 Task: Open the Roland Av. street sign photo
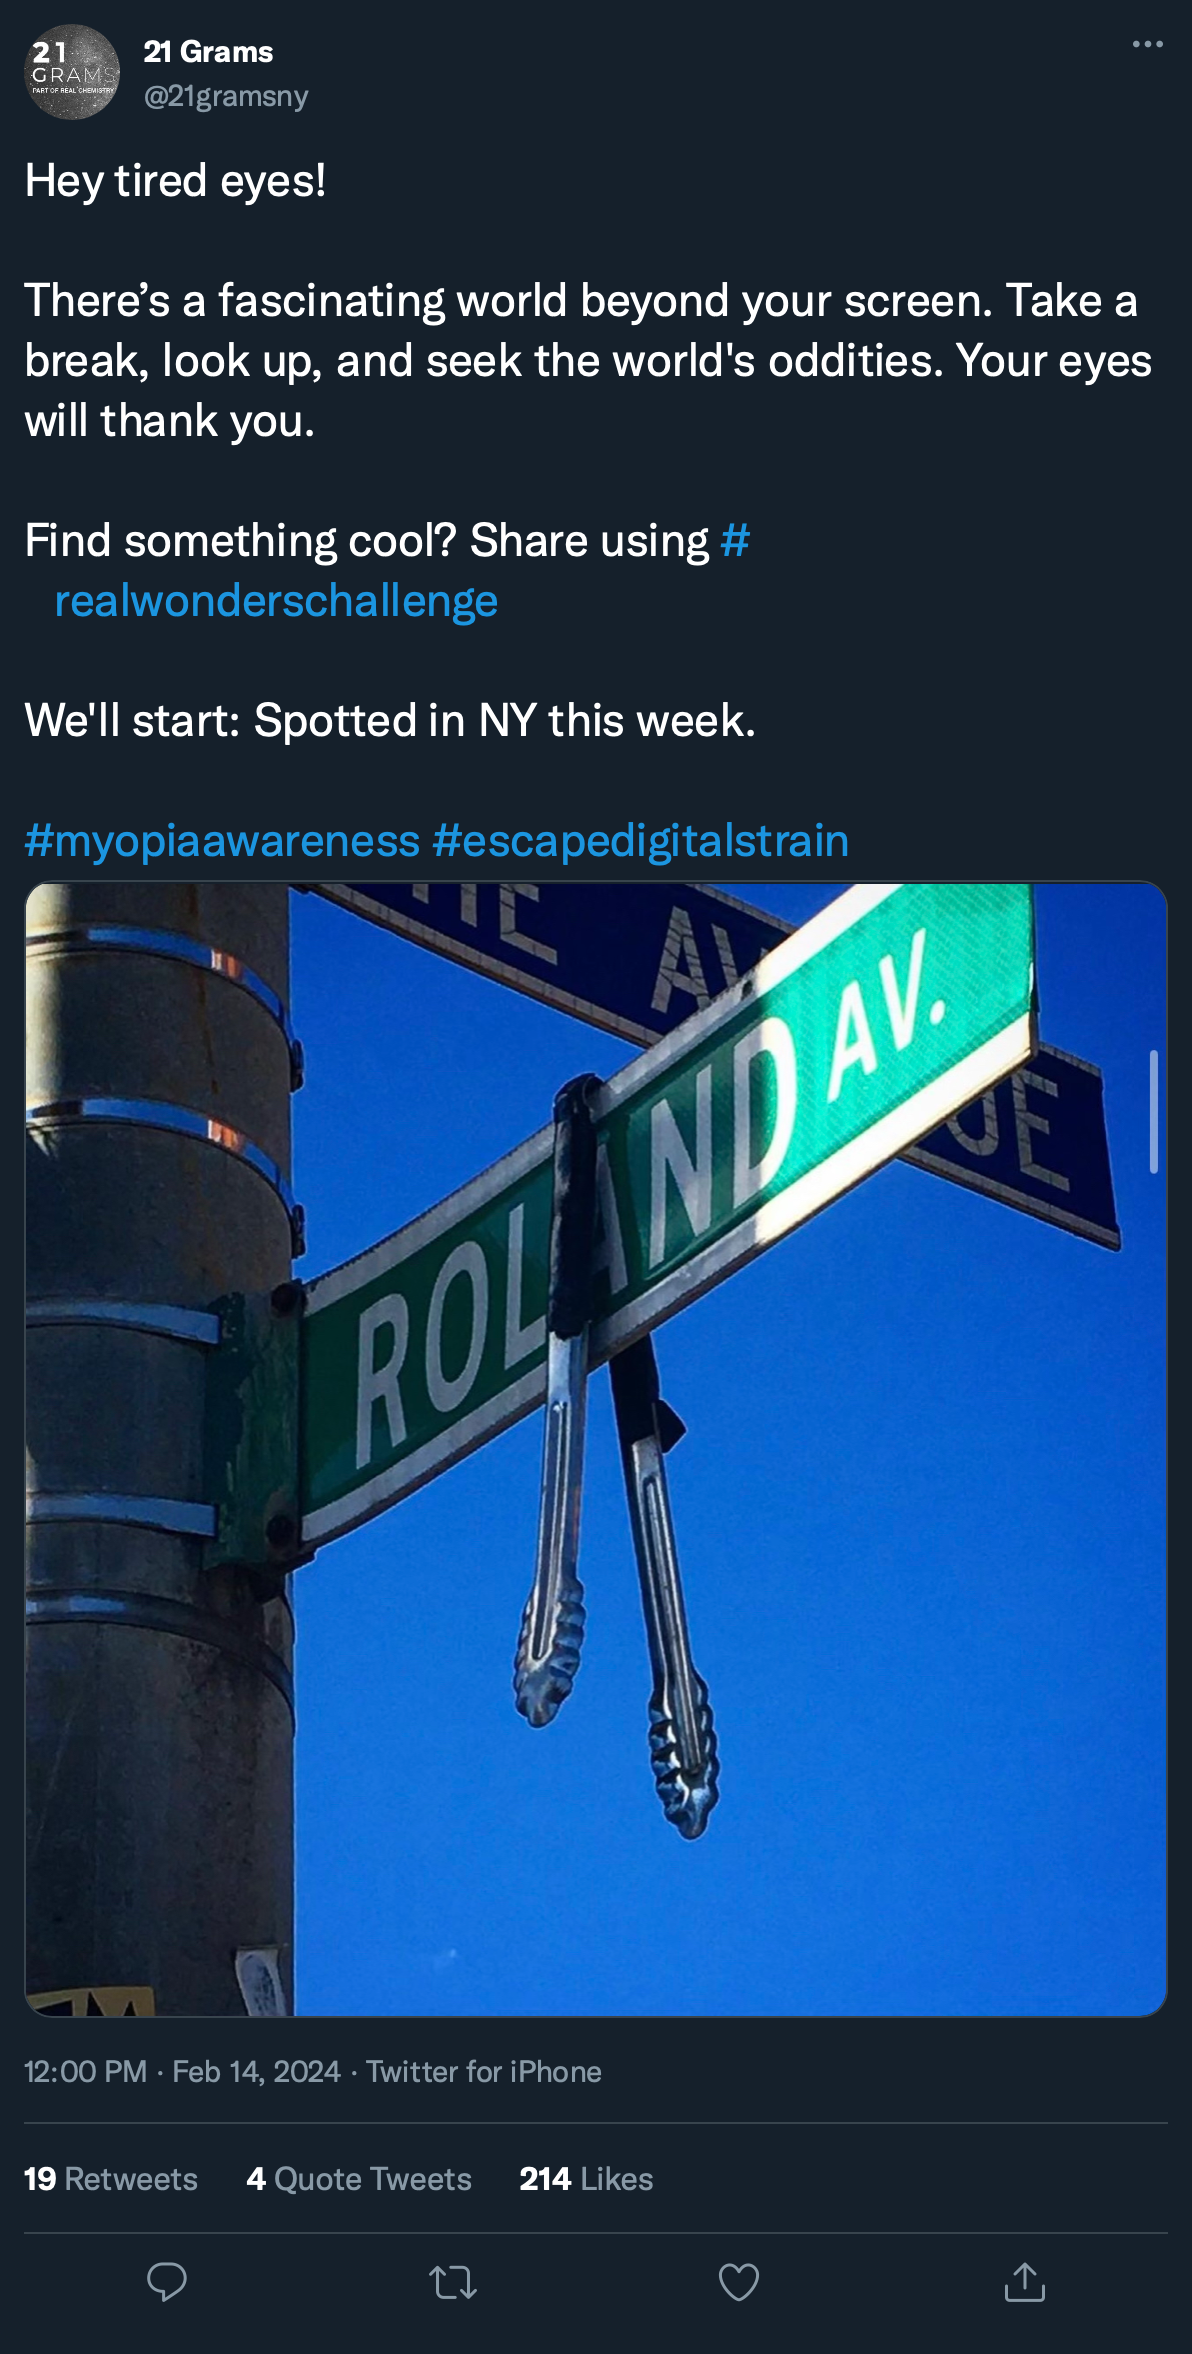596,1448
